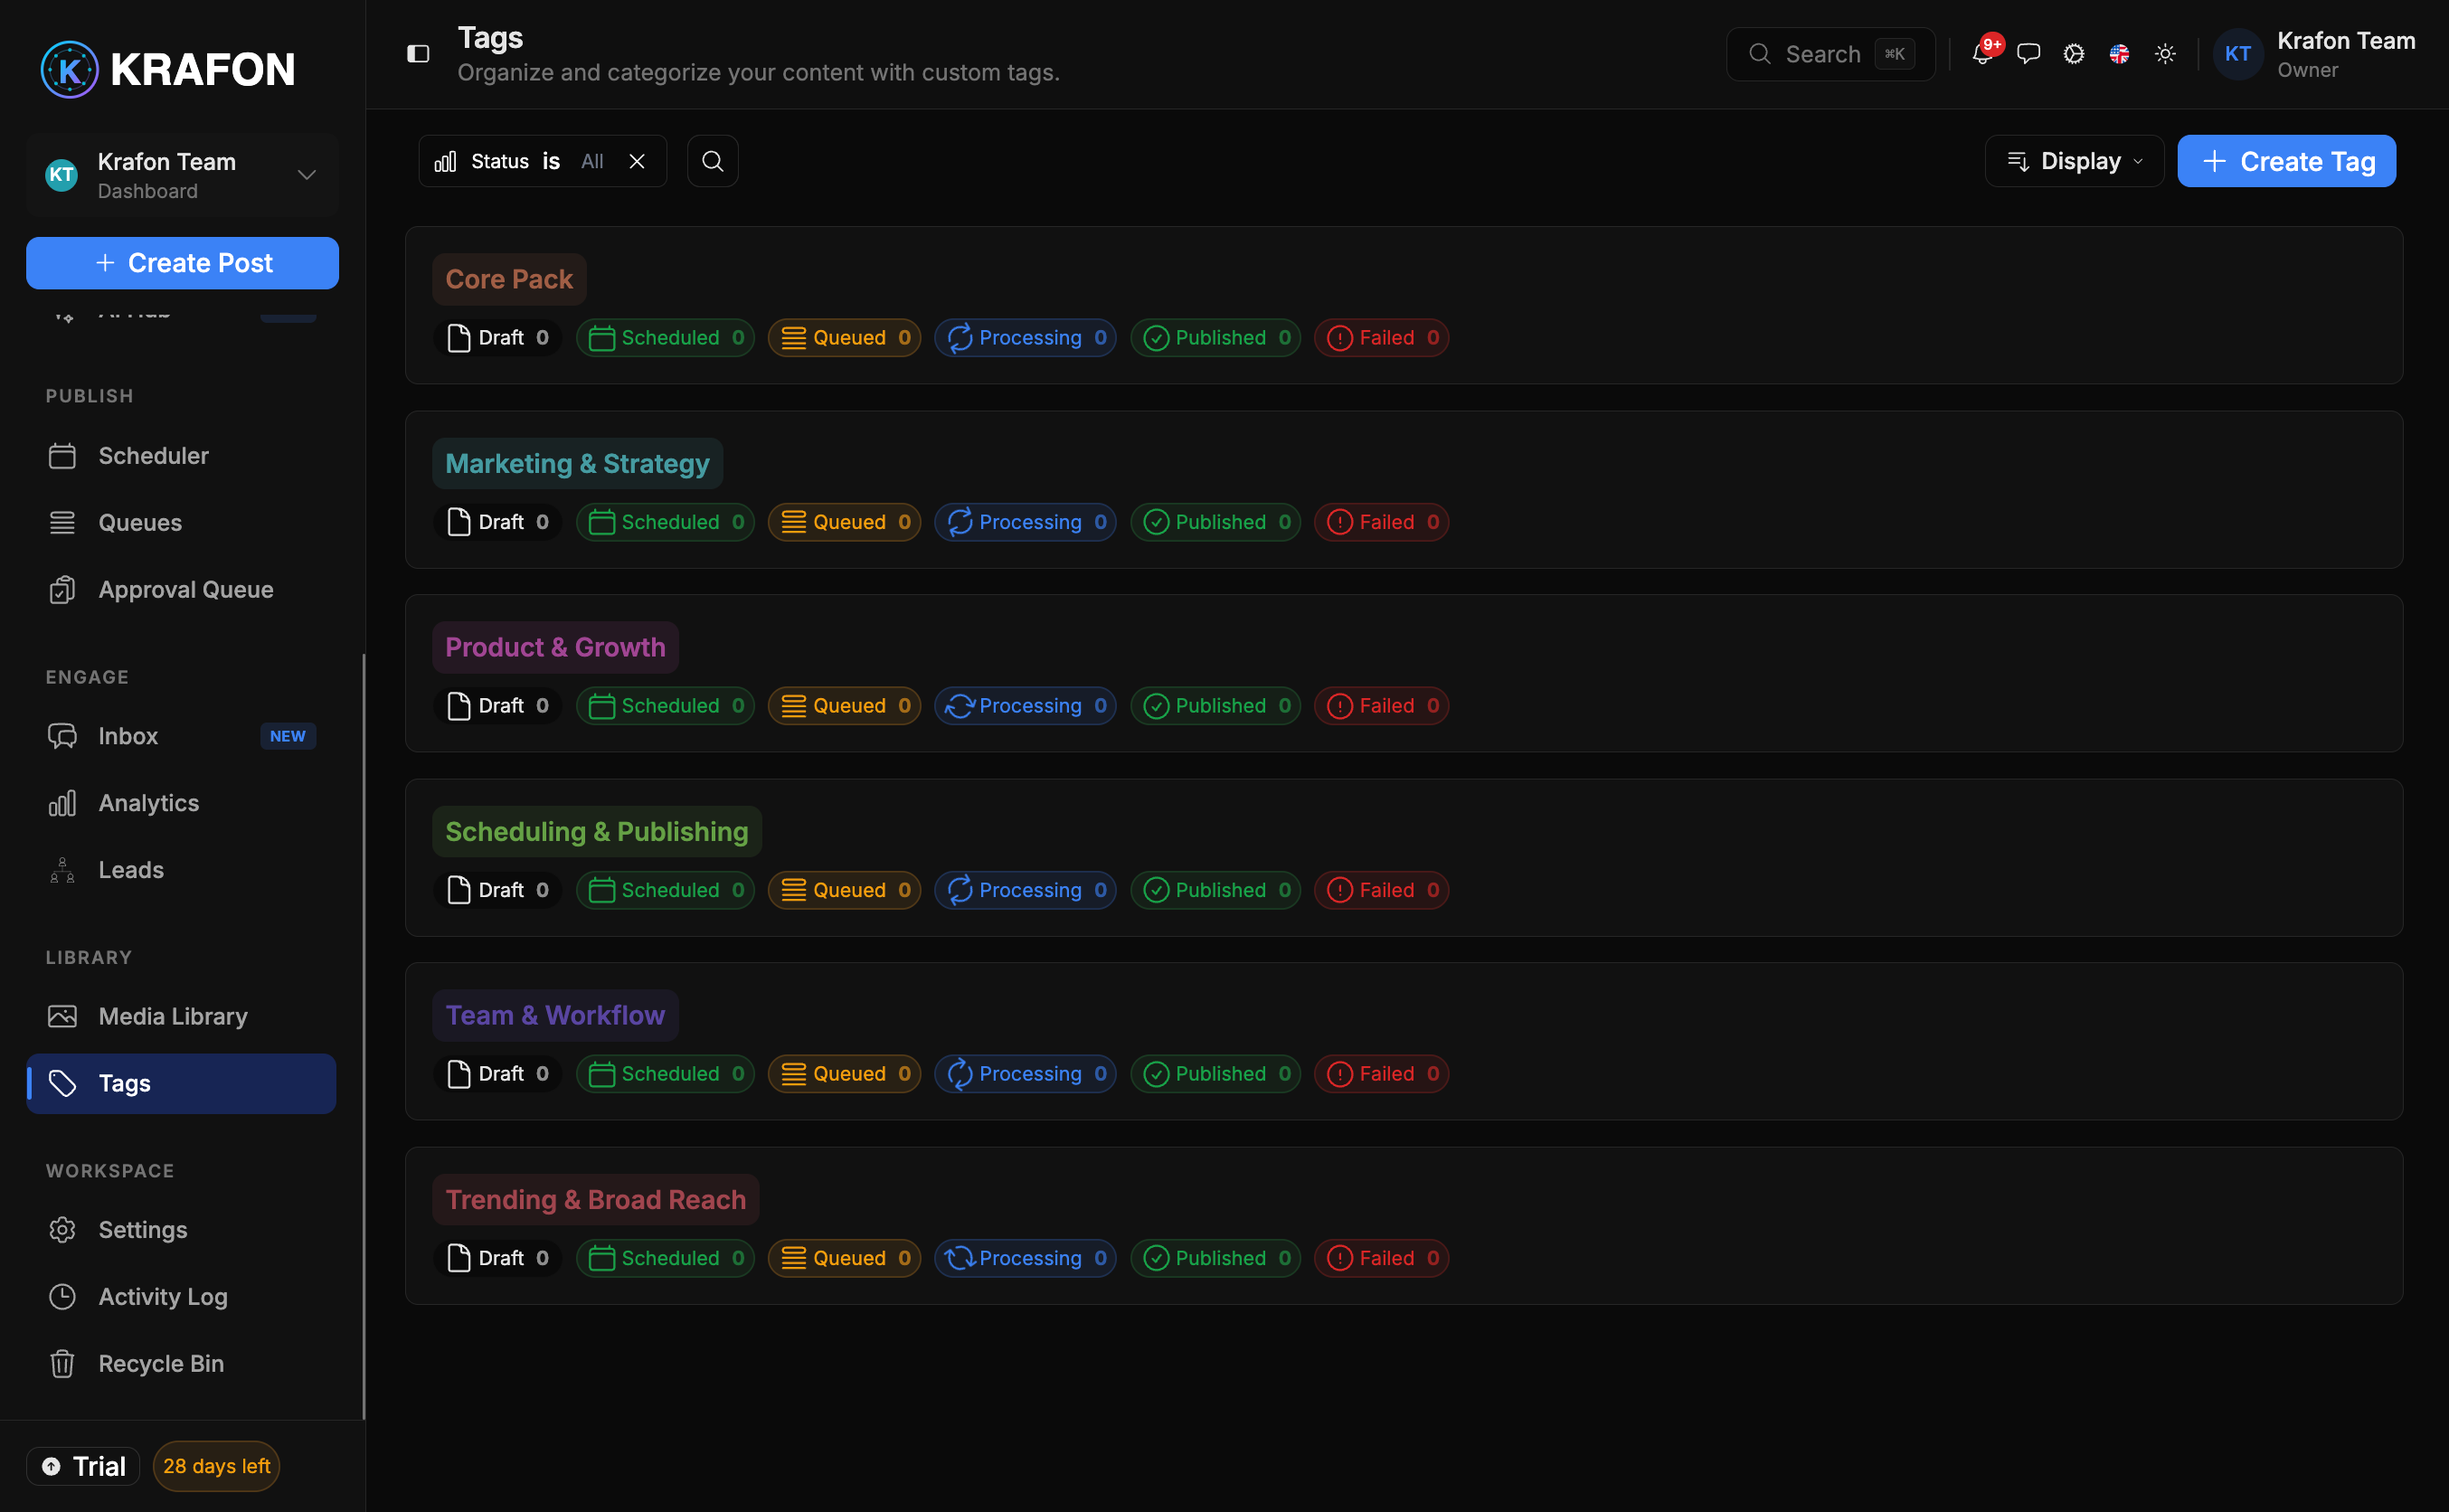Viewport: 2449px width, 1512px height.
Task: Click Queued badge in Trending & Broad Reach
Action: (x=844, y=1258)
